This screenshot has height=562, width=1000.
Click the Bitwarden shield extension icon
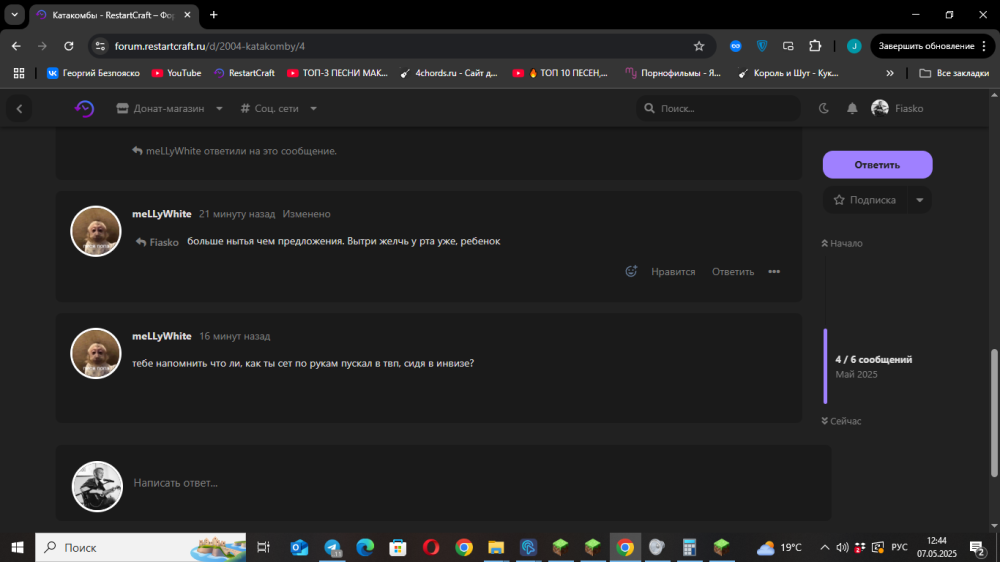coord(761,46)
